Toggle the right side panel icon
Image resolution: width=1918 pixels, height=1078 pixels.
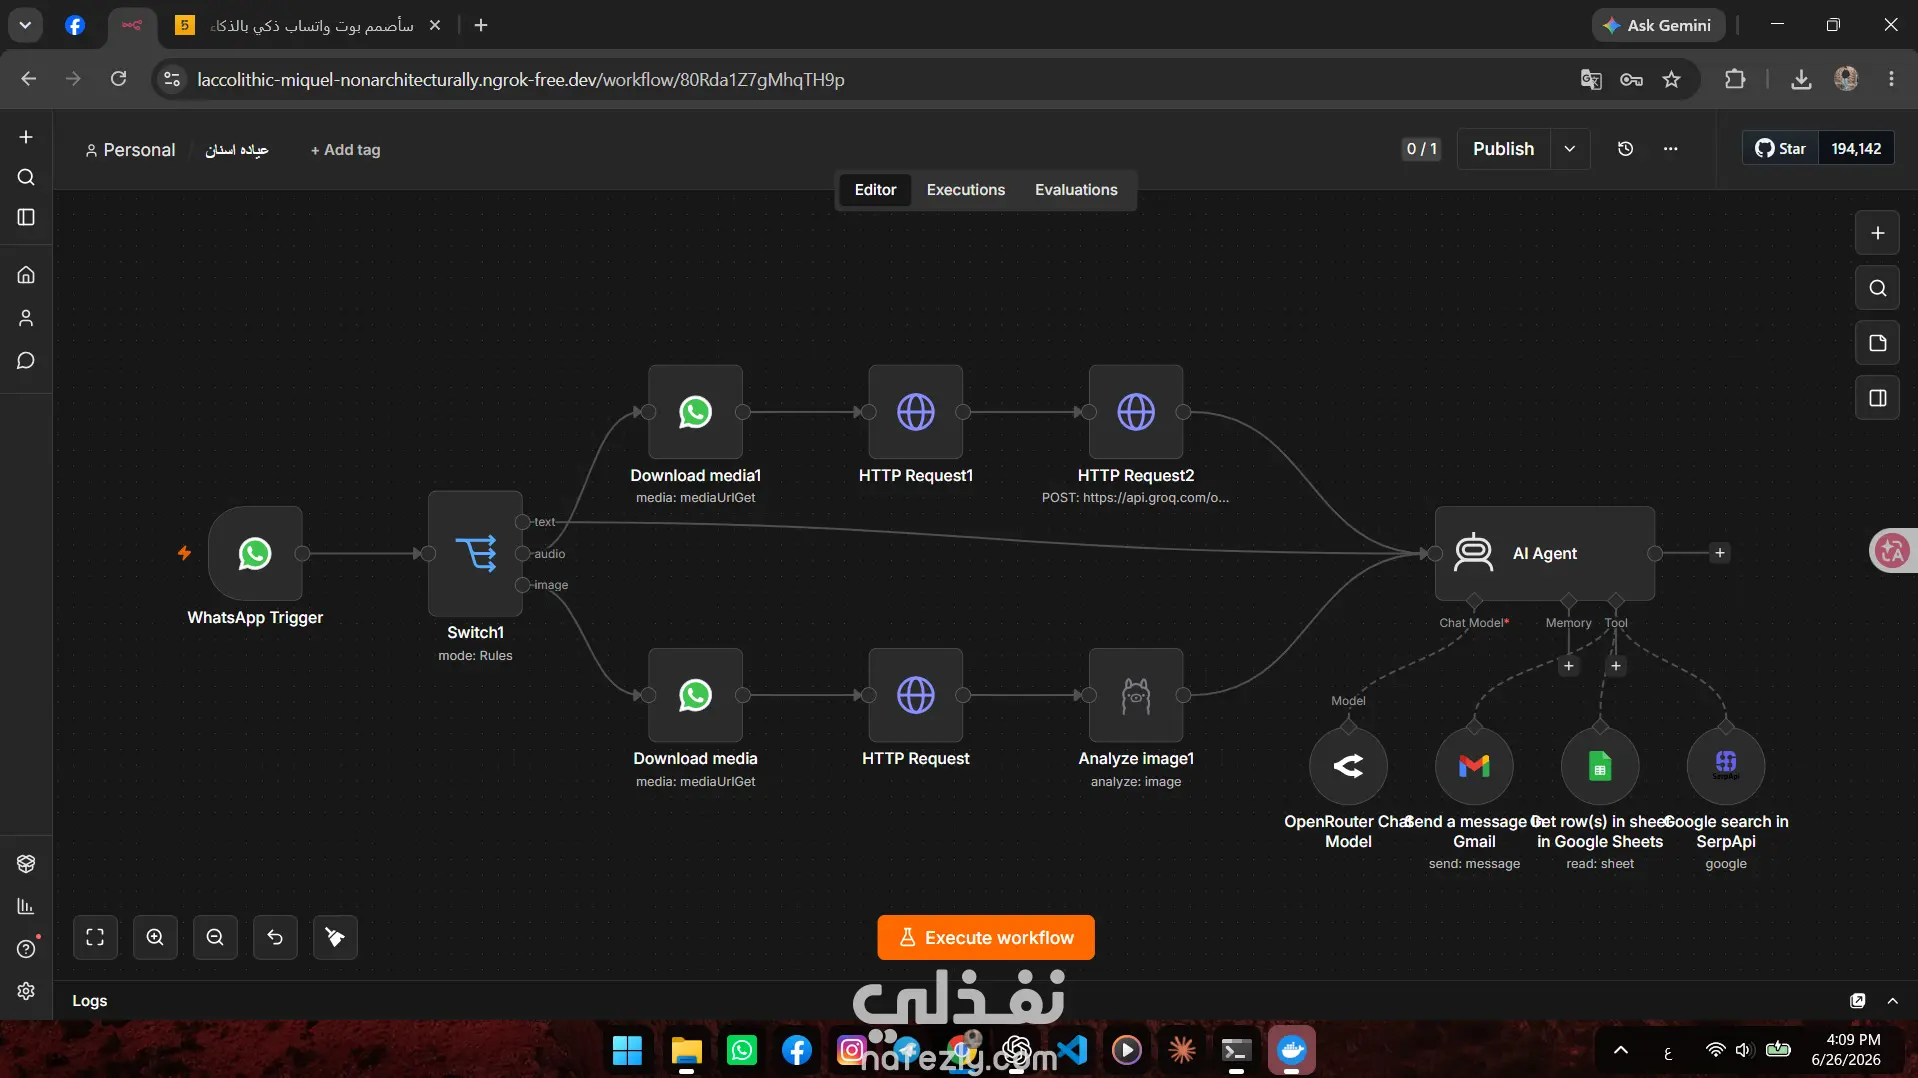pyautogui.click(x=1877, y=398)
